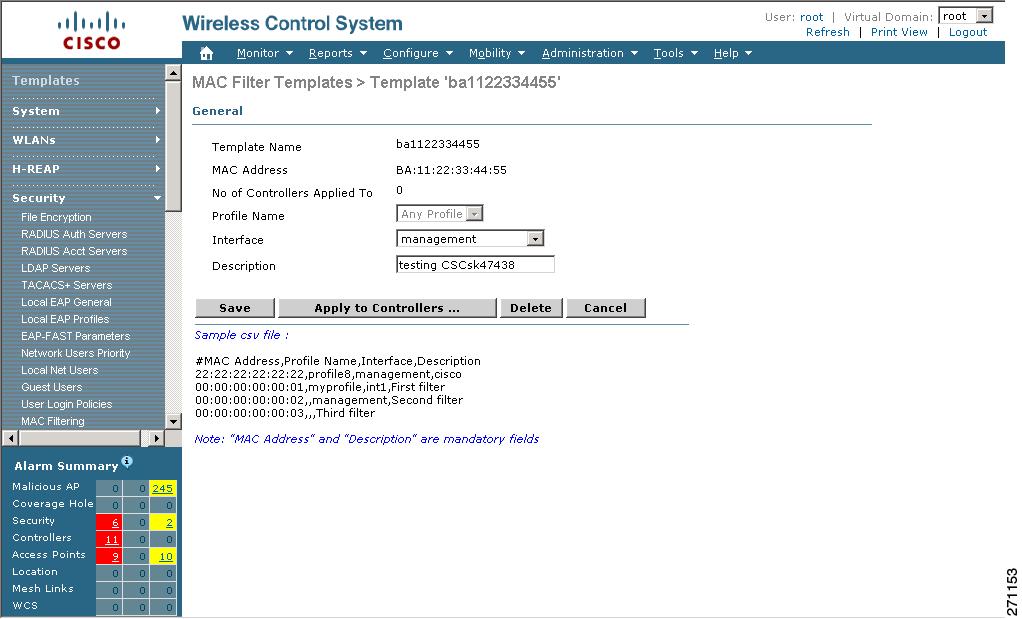Open the Help menu
Viewport: 1022px width, 619px height.
(x=733, y=53)
